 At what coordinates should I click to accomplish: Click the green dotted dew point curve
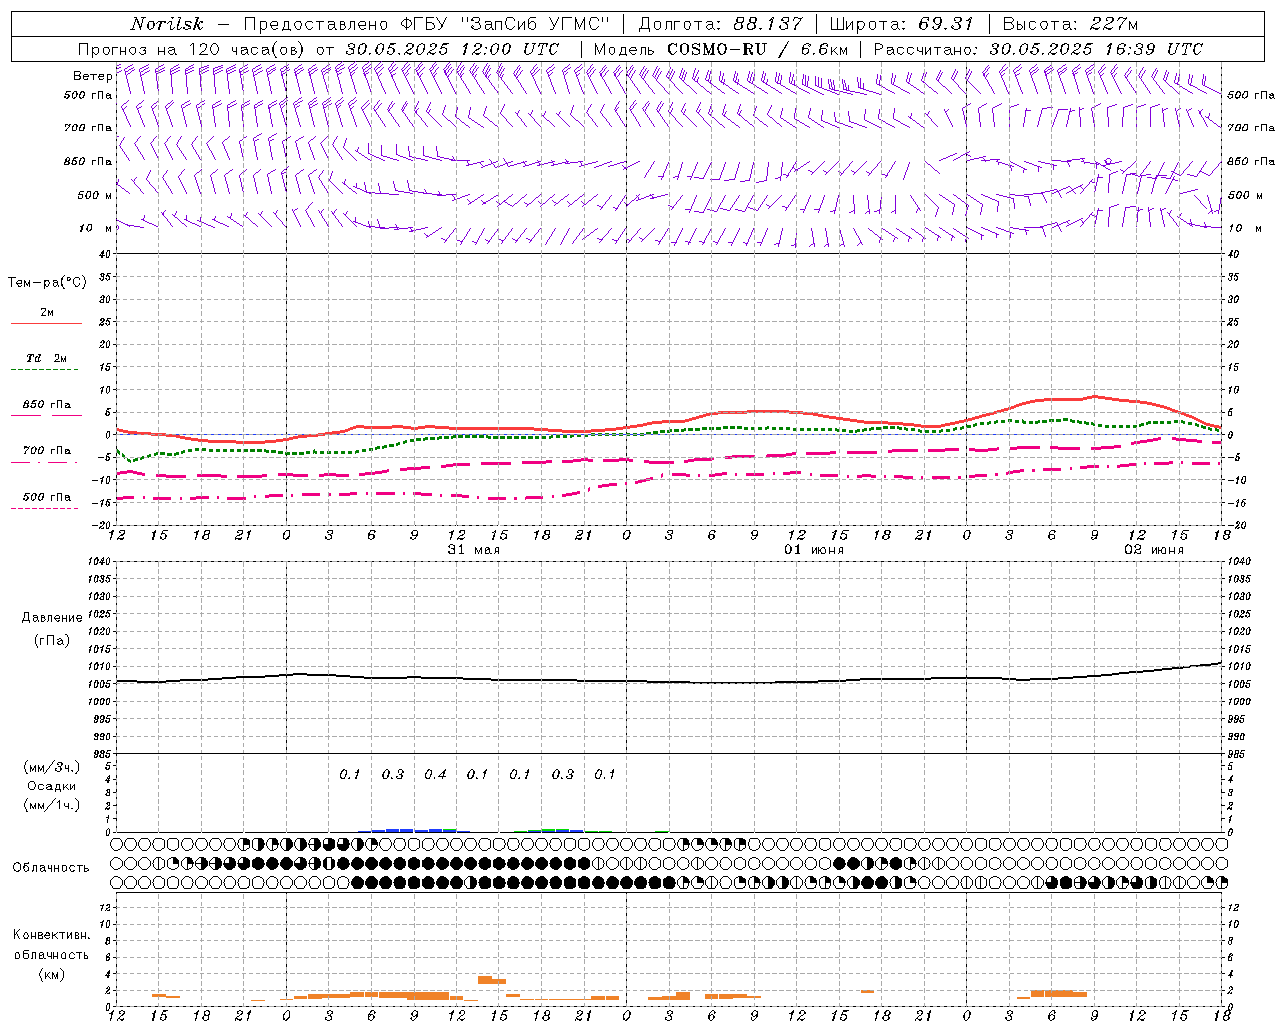[x=668, y=431]
